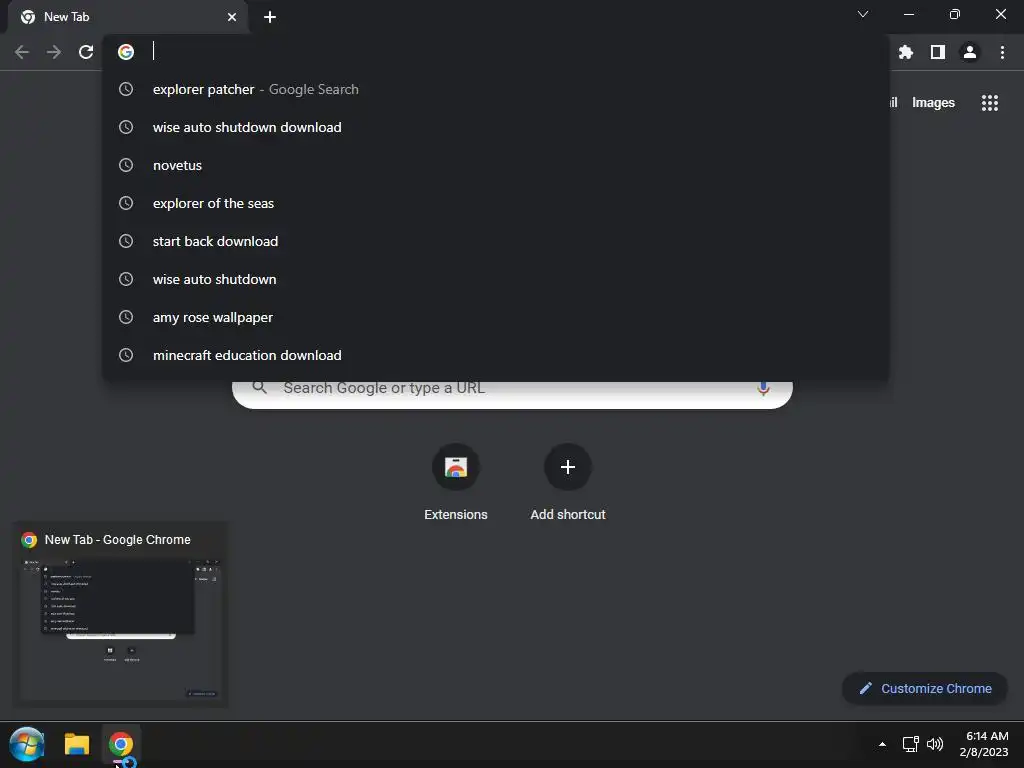
Task: Go forward using the forward arrow
Action: point(54,52)
